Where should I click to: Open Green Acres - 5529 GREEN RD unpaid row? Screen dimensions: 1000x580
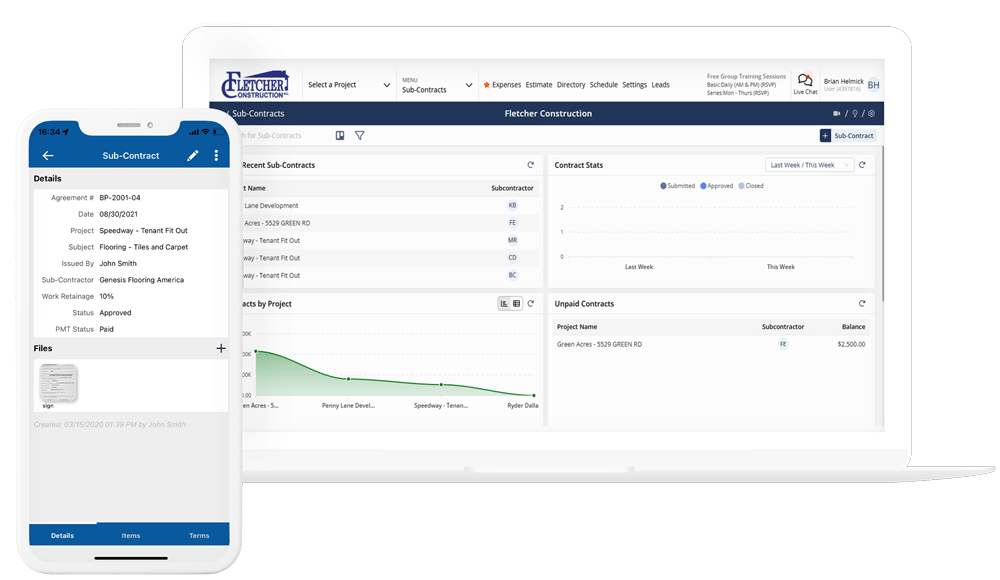pyautogui.click(x=711, y=344)
